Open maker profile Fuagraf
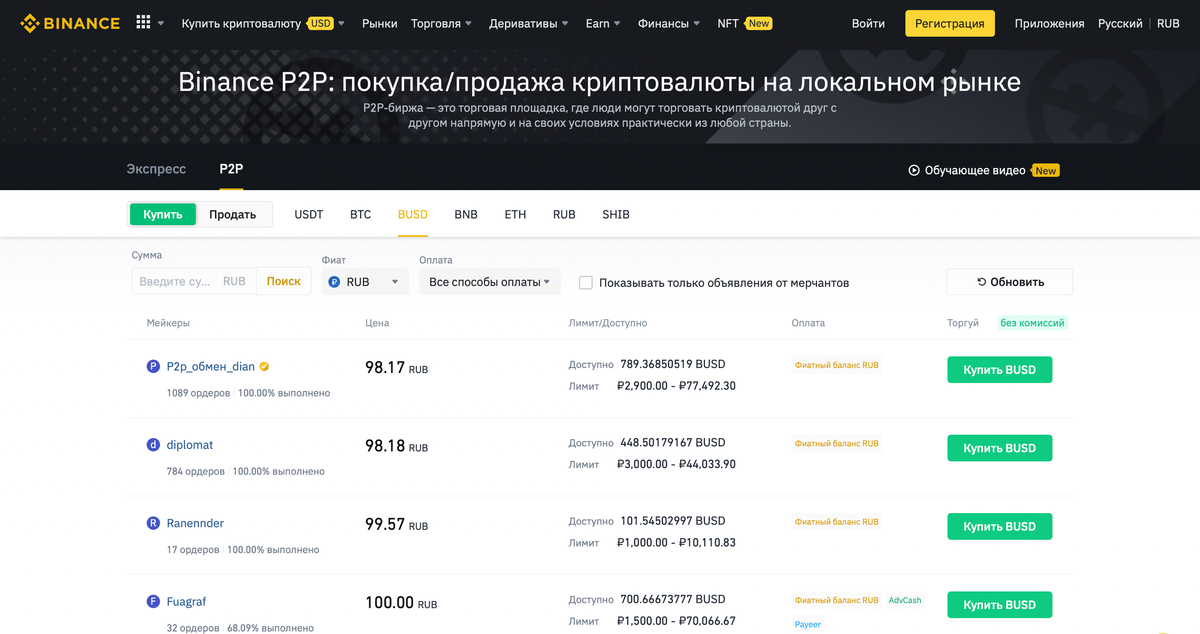The image size is (1200, 634). [x=186, y=601]
